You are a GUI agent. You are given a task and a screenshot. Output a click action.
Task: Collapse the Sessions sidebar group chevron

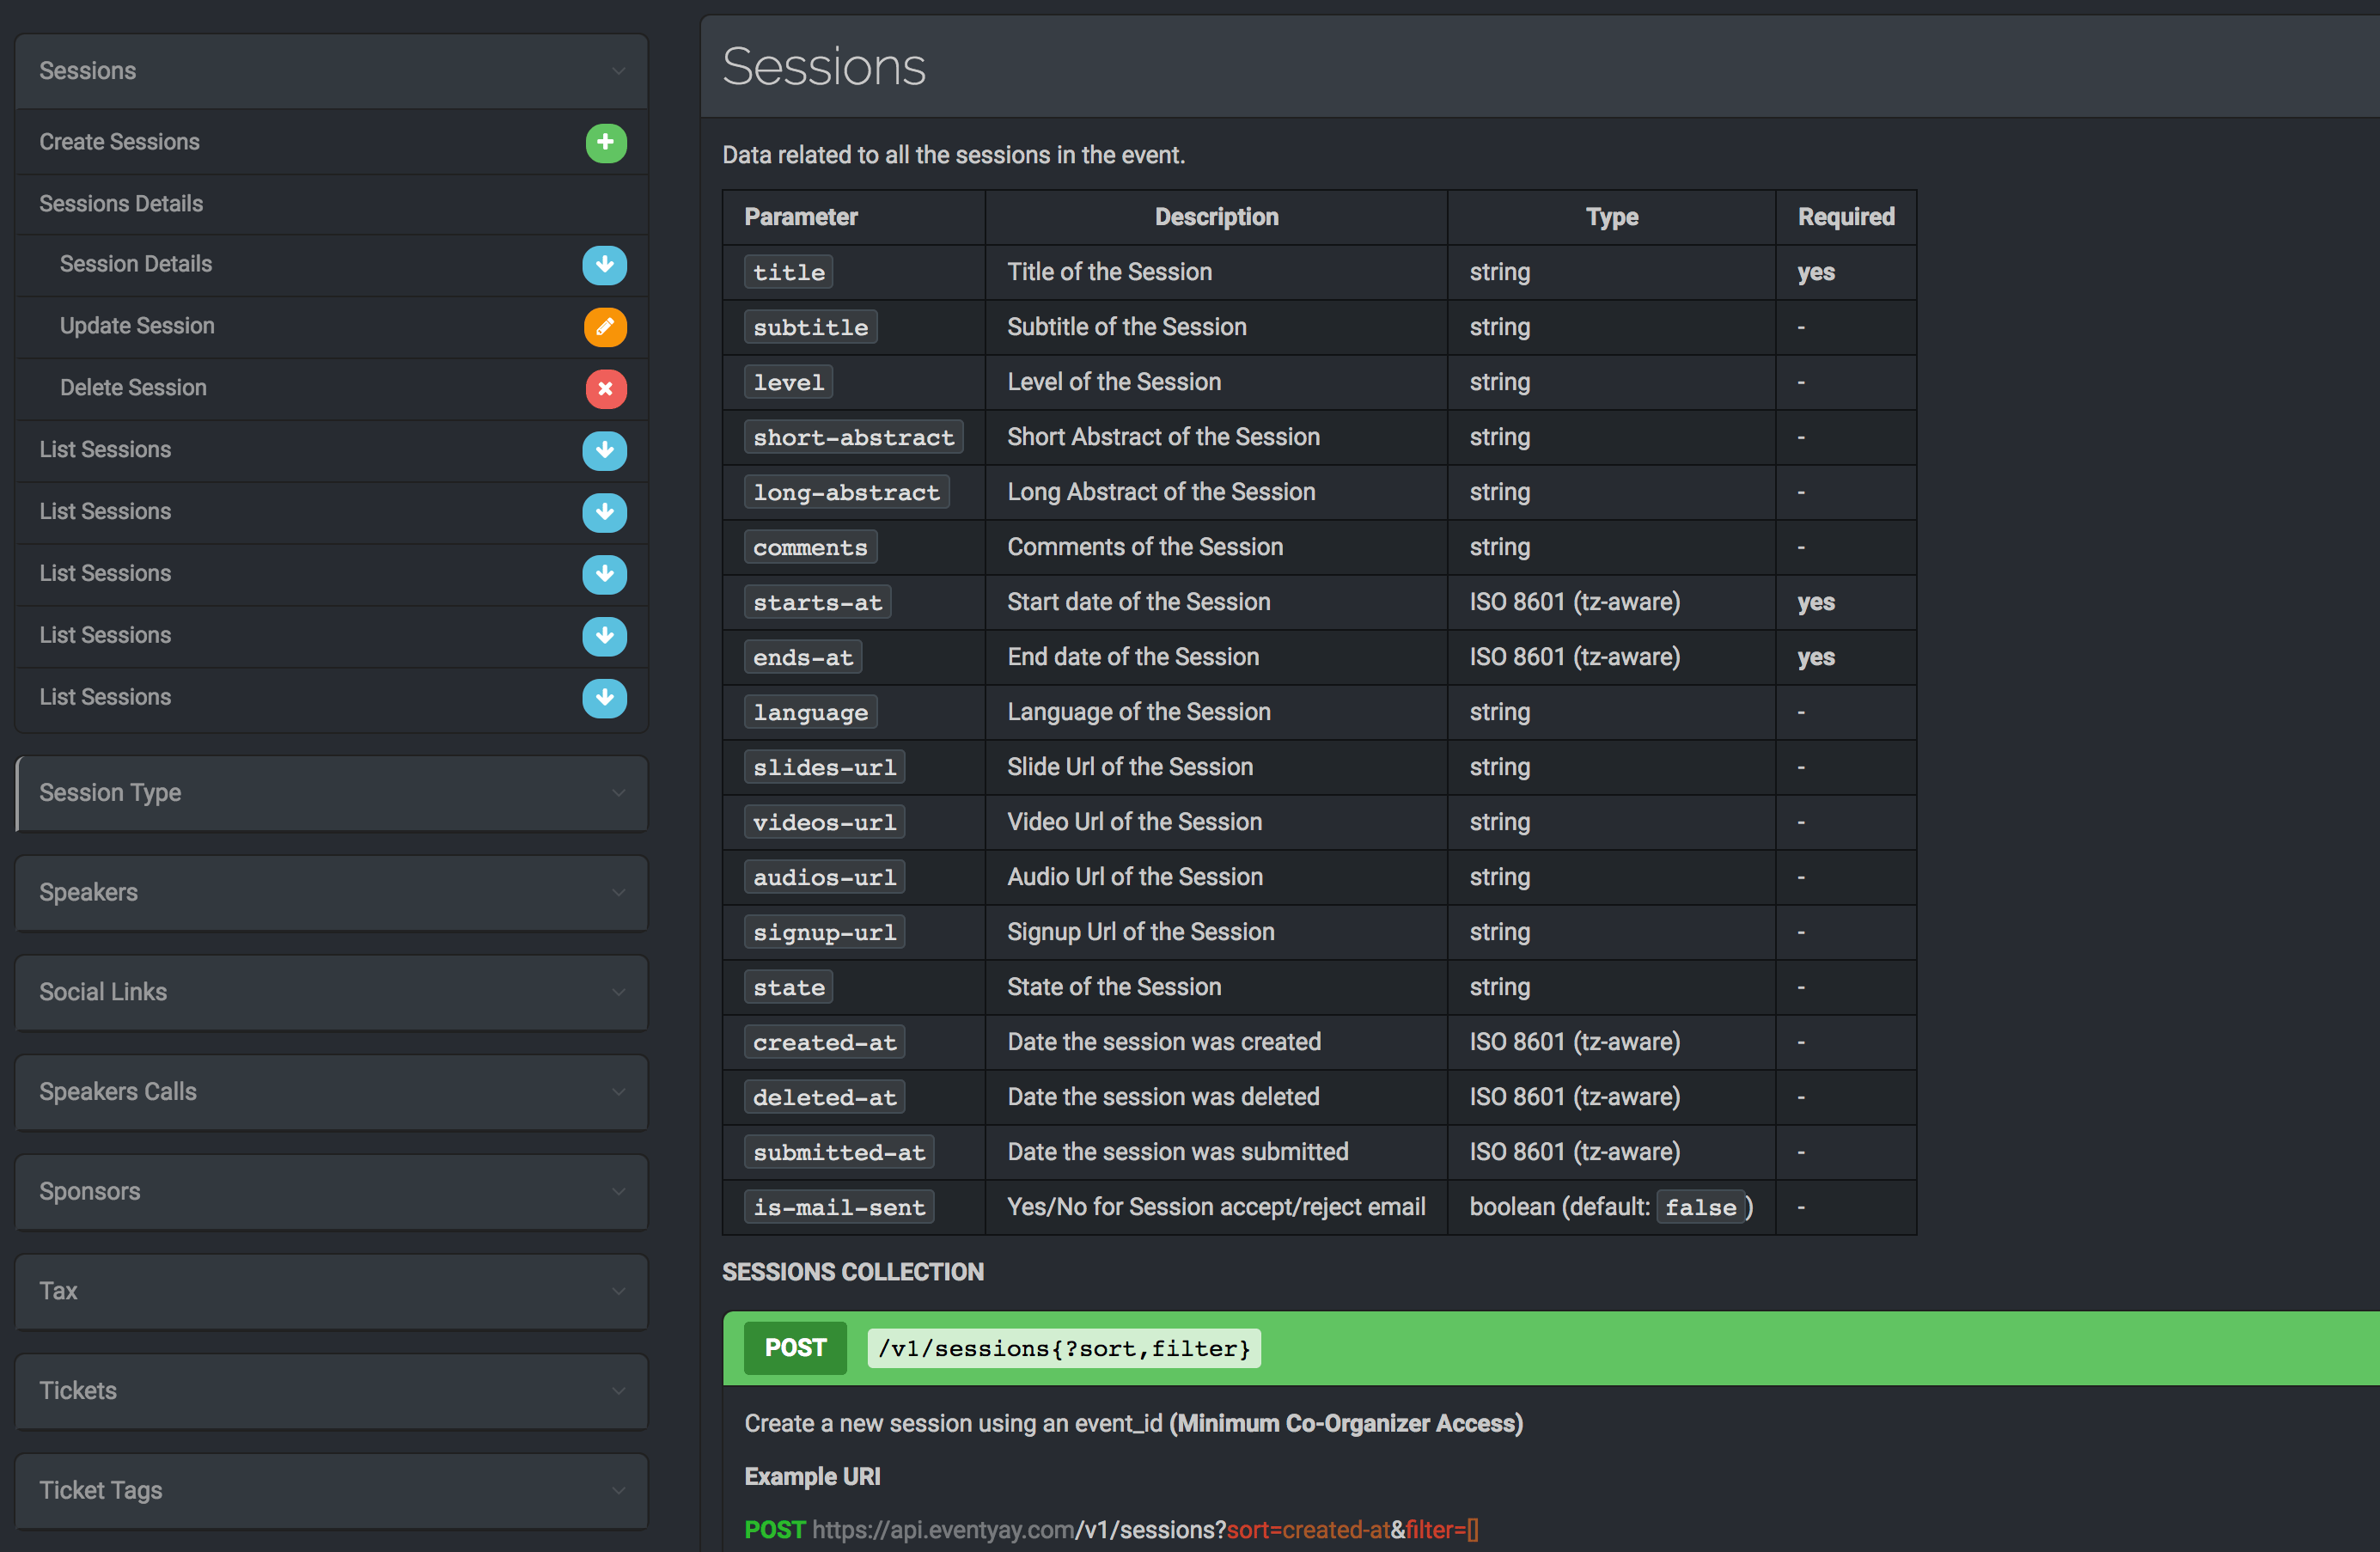[618, 71]
